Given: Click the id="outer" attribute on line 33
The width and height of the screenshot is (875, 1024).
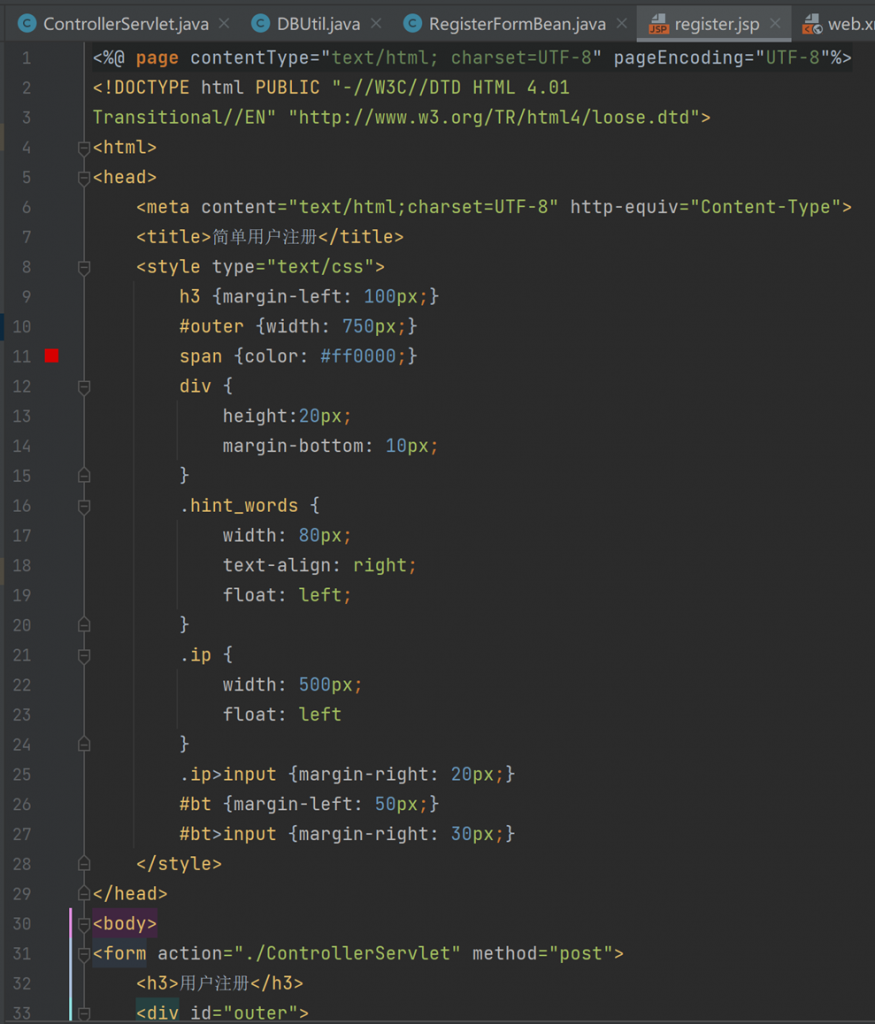Looking at the screenshot, I should (x=244, y=1014).
